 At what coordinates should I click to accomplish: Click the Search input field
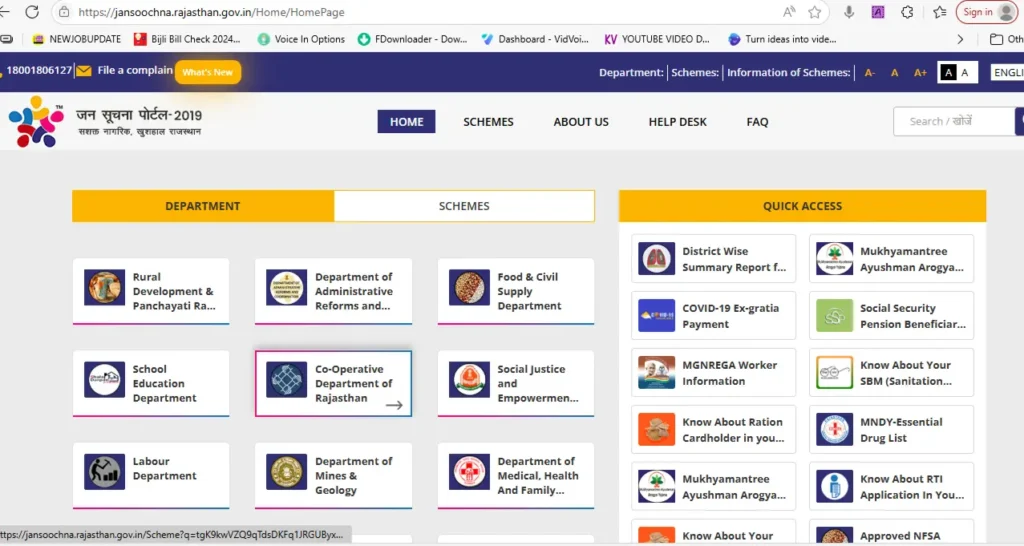(950, 121)
